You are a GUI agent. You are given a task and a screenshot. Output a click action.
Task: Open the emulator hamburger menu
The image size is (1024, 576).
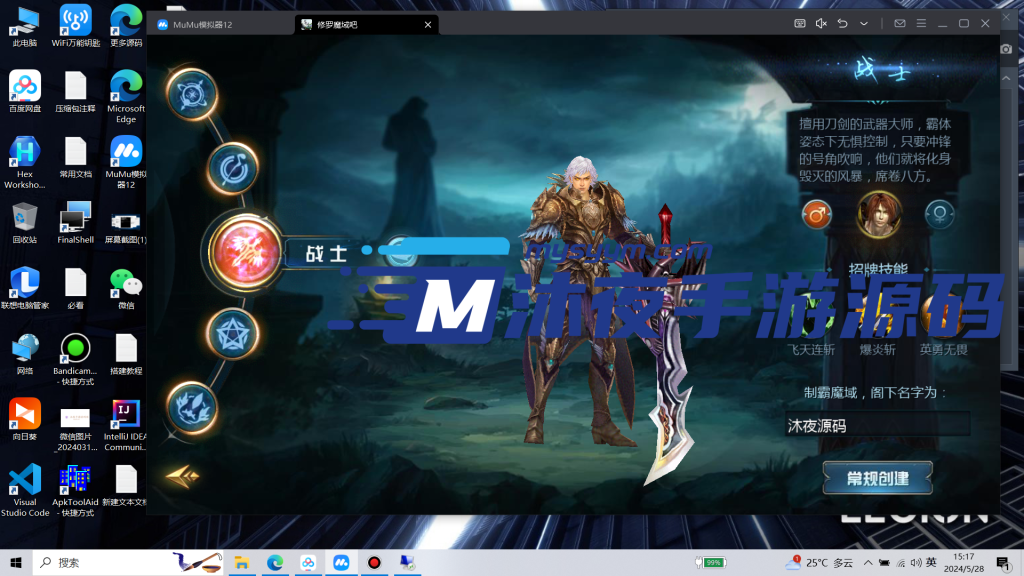pyautogui.click(x=921, y=23)
